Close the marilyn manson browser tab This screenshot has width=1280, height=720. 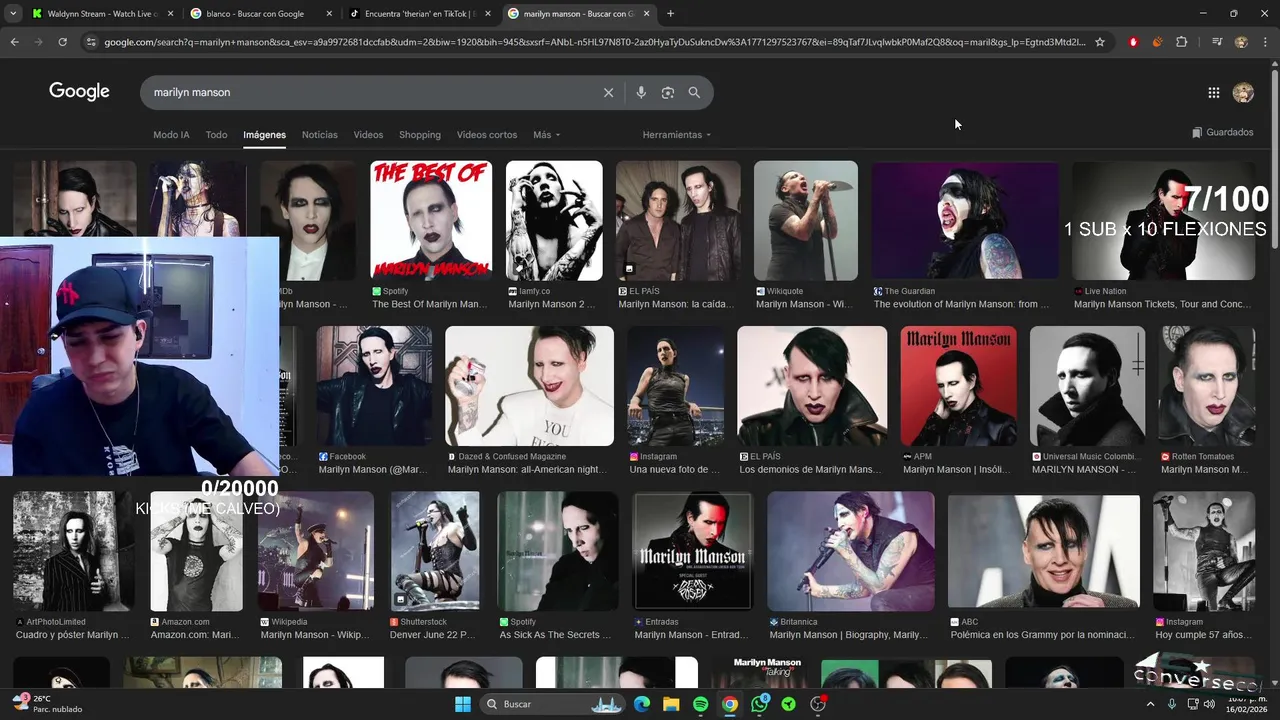[x=646, y=14]
